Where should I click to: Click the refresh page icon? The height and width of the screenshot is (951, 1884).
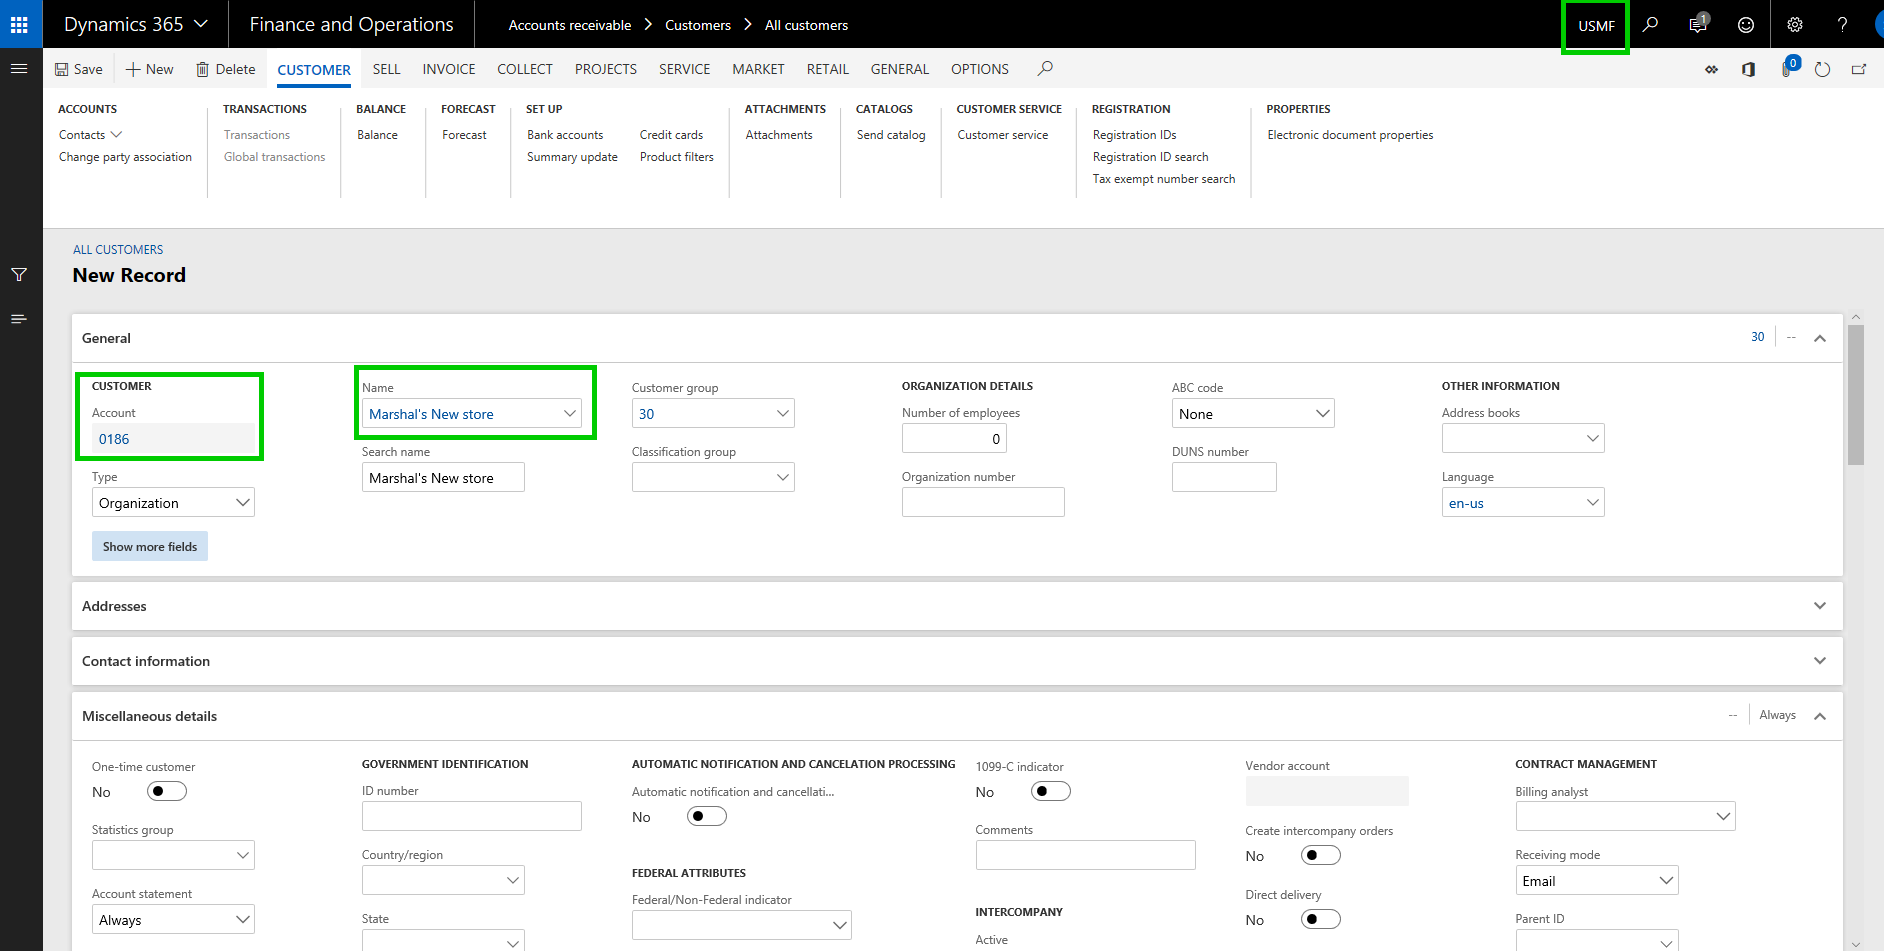(x=1822, y=69)
